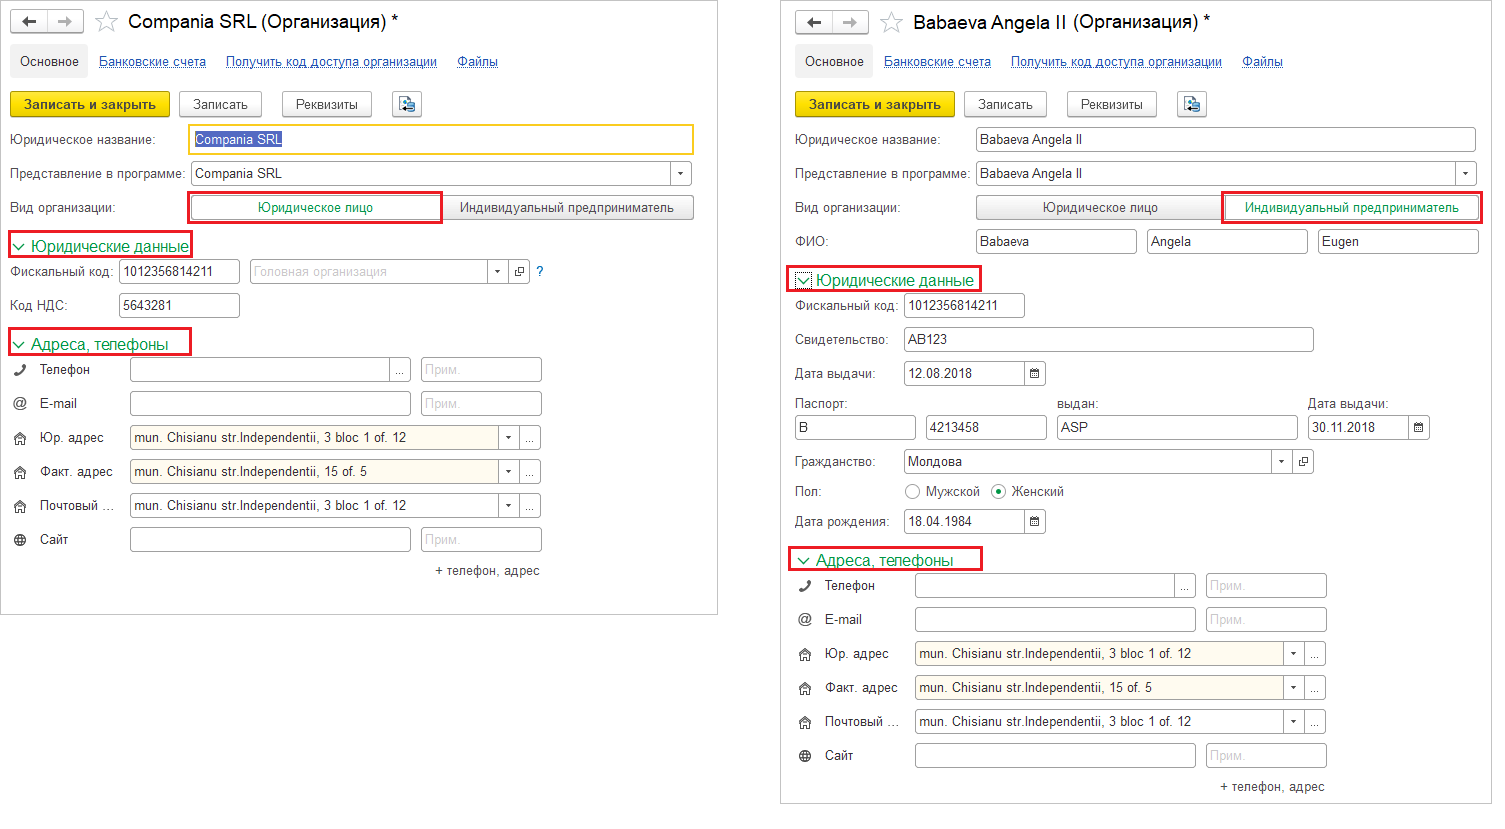Click Свидетельство field containing AB123
The height and width of the screenshot is (829, 1505).
(1109, 340)
